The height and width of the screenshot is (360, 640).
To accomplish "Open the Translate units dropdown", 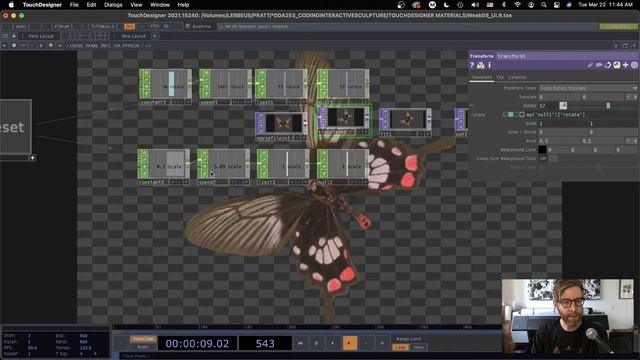I will click(631, 97).
